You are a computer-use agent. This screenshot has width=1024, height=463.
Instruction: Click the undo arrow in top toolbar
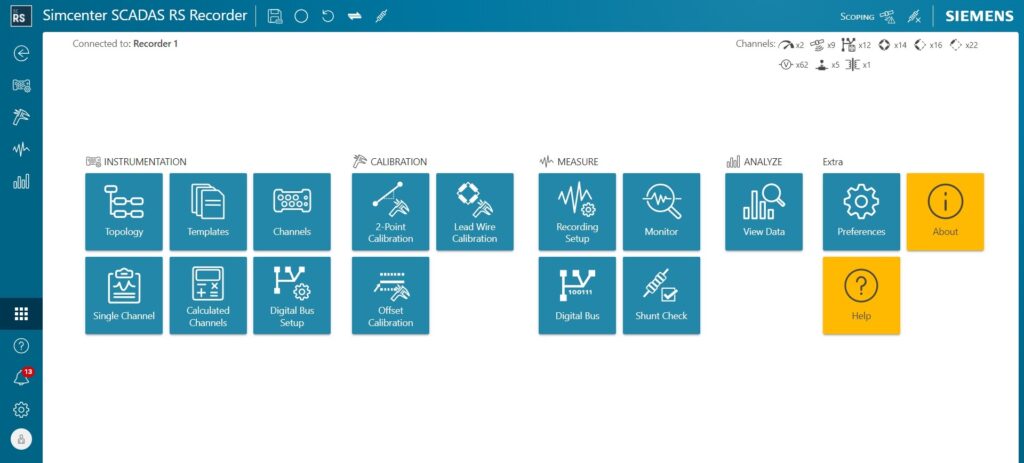click(x=327, y=16)
